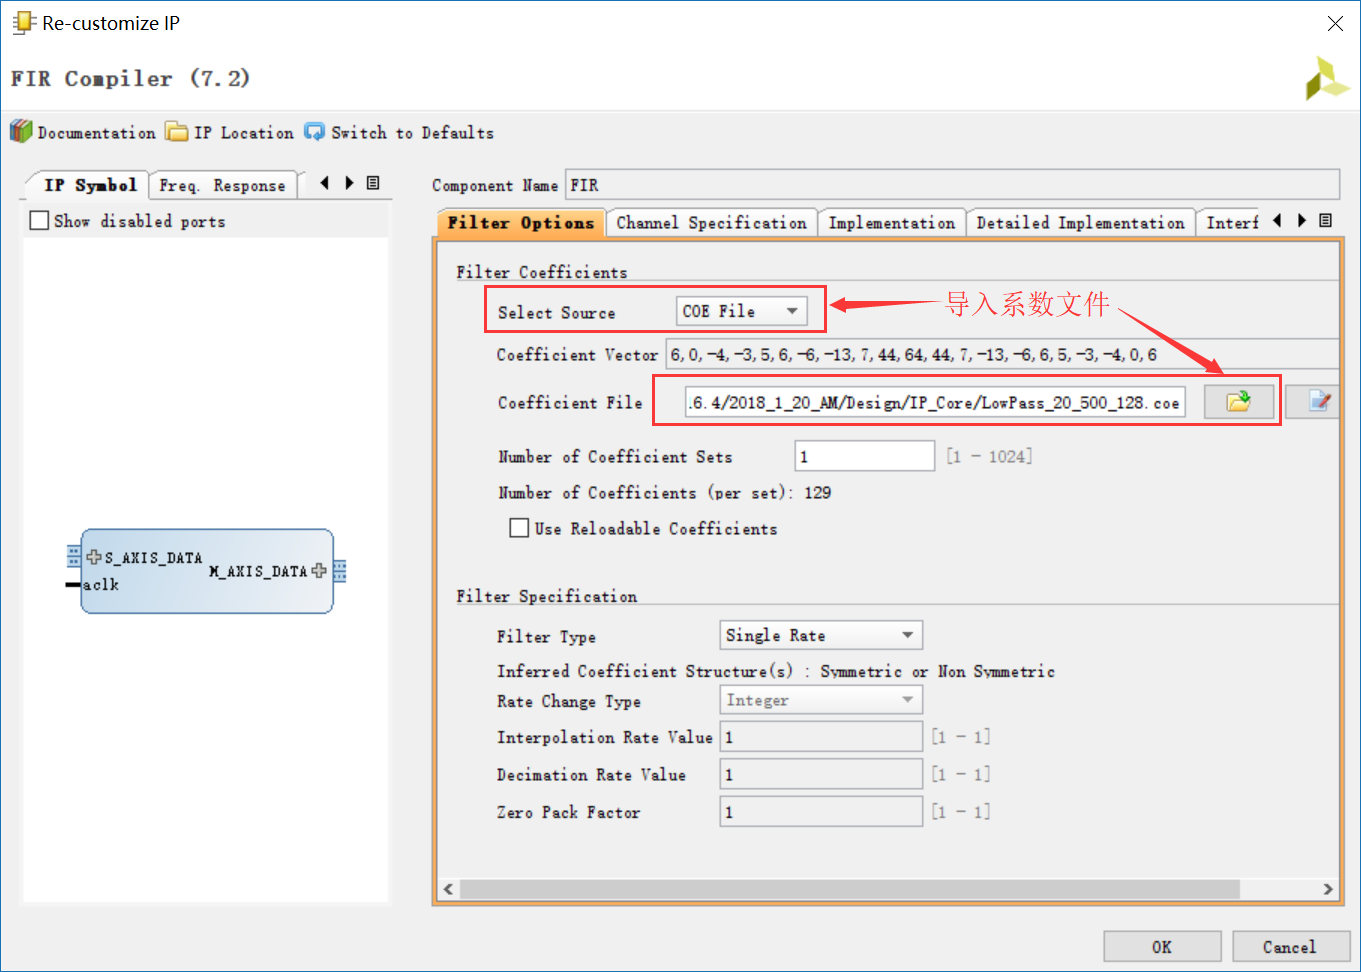
Task: Open the Detailed Implementation tab
Action: [x=1080, y=223]
